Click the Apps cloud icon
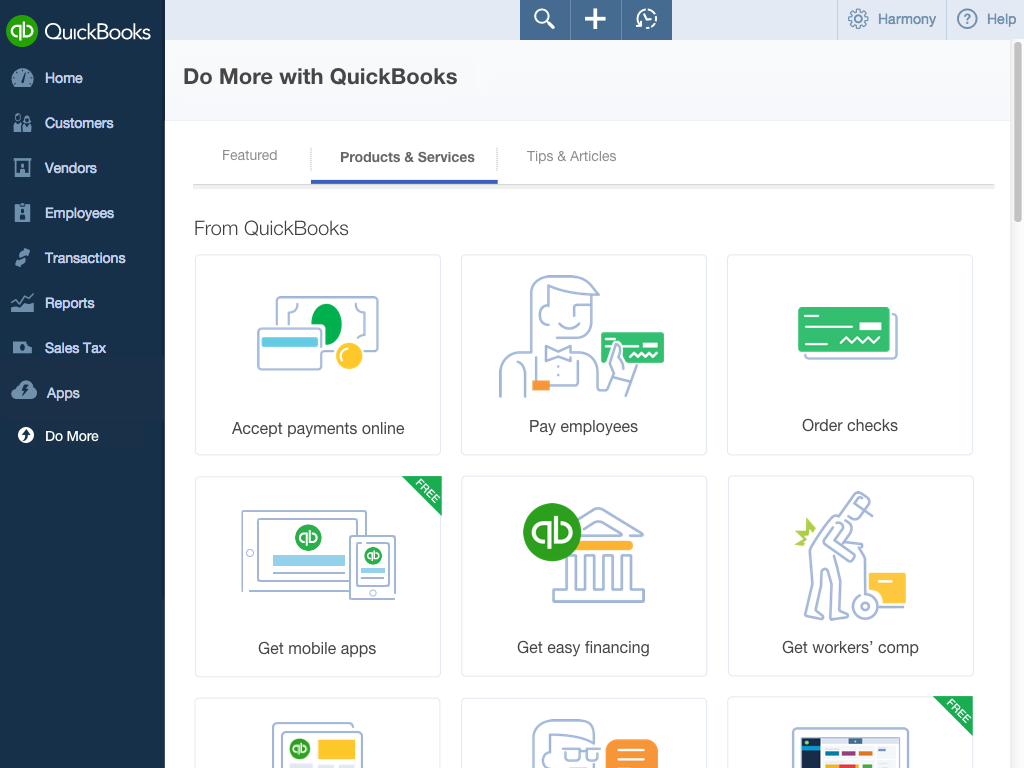 (23, 392)
